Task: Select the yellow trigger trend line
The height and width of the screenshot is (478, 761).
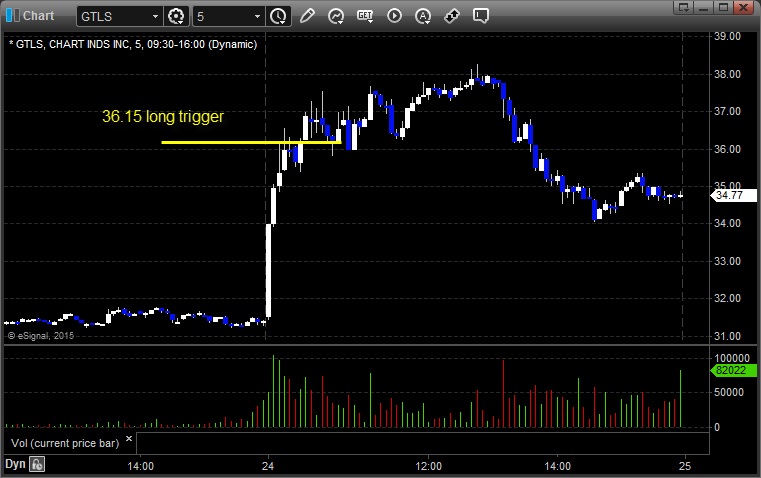Action: coord(251,142)
